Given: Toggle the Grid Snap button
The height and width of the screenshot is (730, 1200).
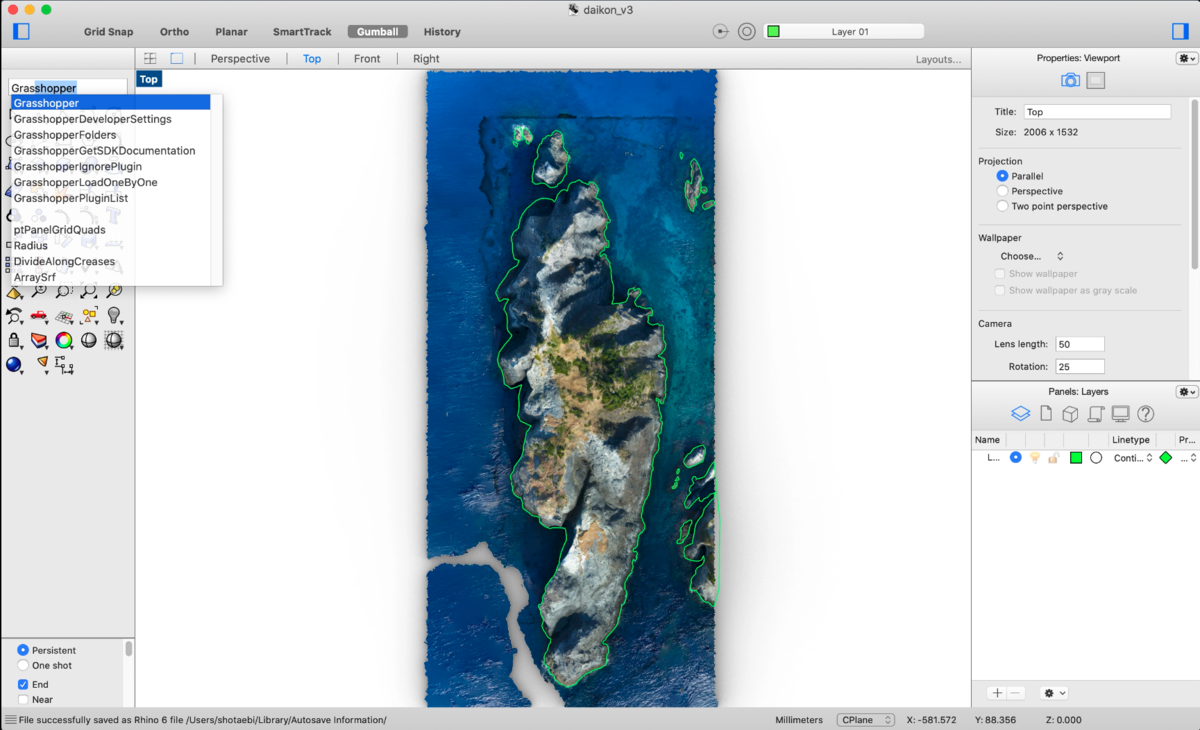Looking at the screenshot, I should pyautogui.click(x=108, y=32).
